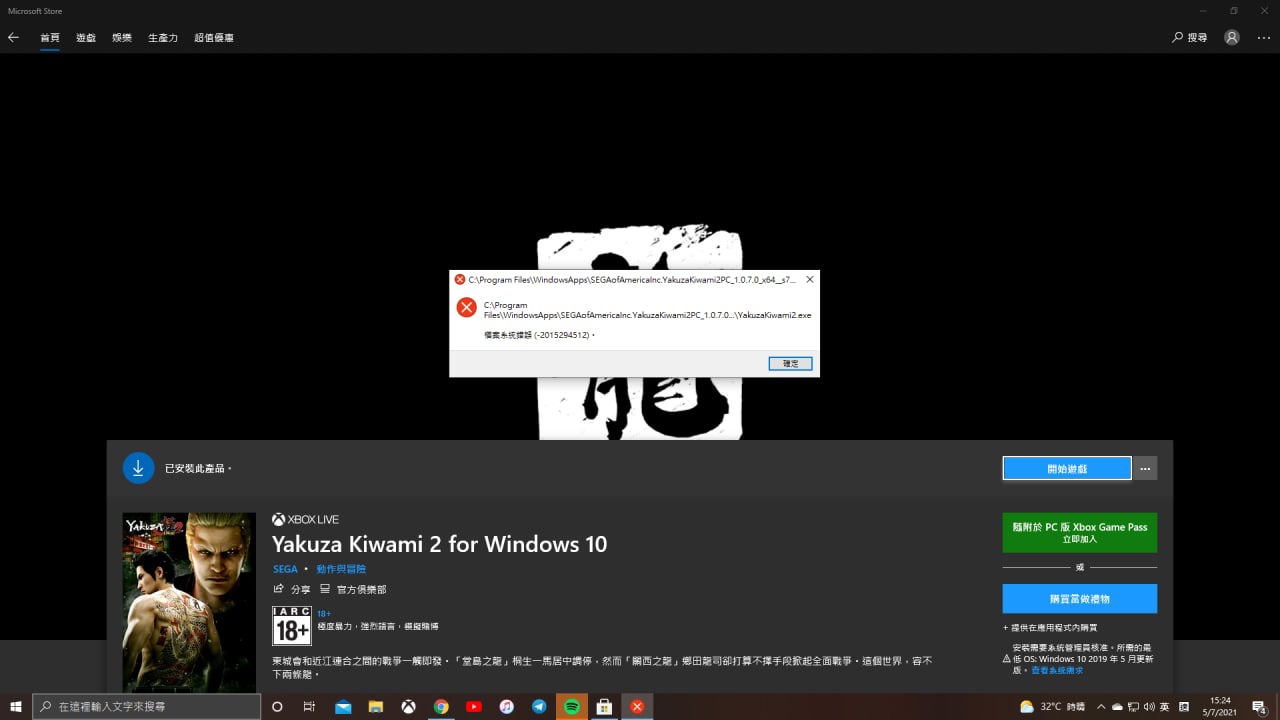Go back with the Store back arrow
The height and width of the screenshot is (720, 1280).
[x=13, y=37]
